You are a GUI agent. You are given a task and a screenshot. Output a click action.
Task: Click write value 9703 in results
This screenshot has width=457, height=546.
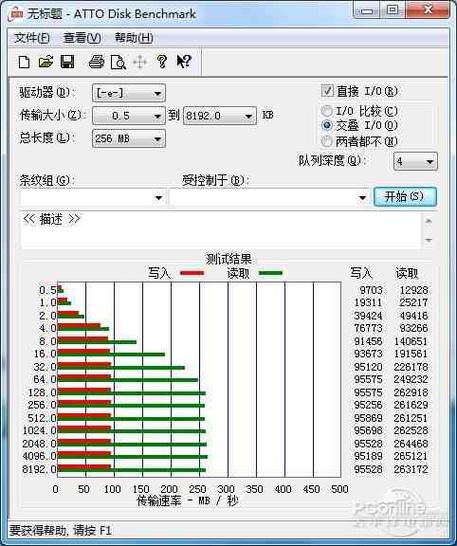click(x=371, y=290)
